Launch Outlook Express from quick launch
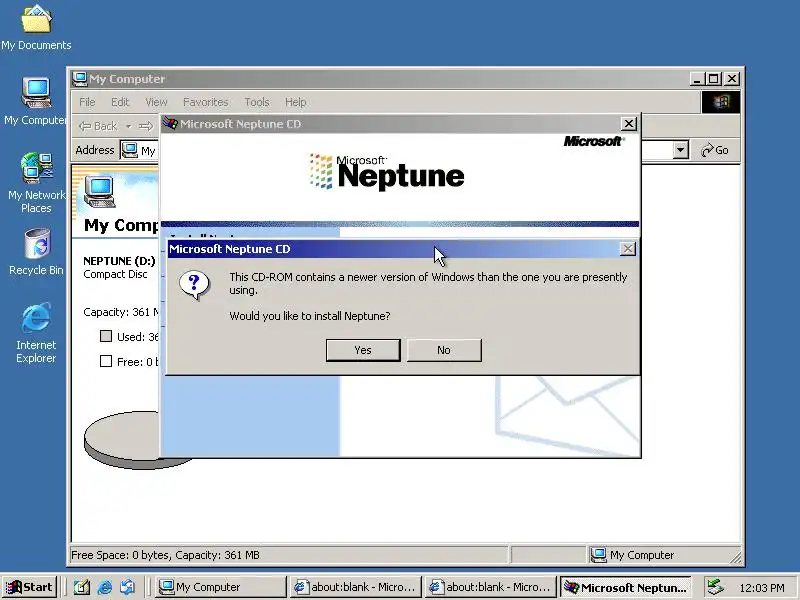Screen dimensions: 800x600 [128, 587]
